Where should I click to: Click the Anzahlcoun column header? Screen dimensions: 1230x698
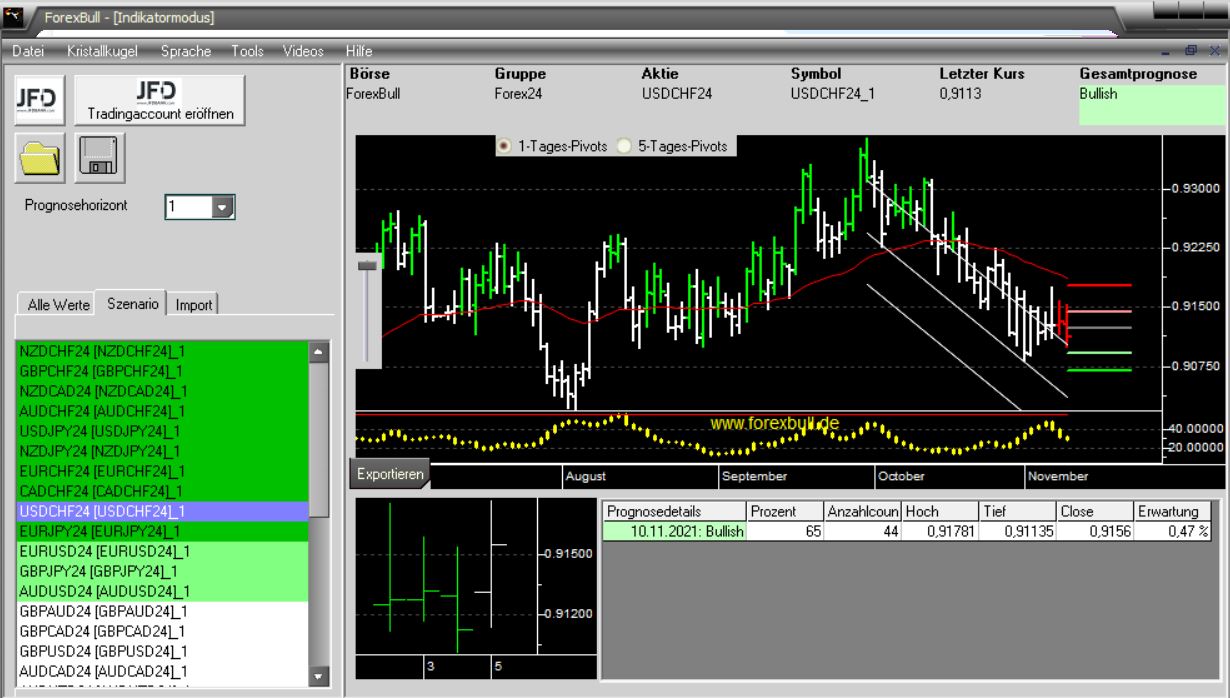coord(862,511)
